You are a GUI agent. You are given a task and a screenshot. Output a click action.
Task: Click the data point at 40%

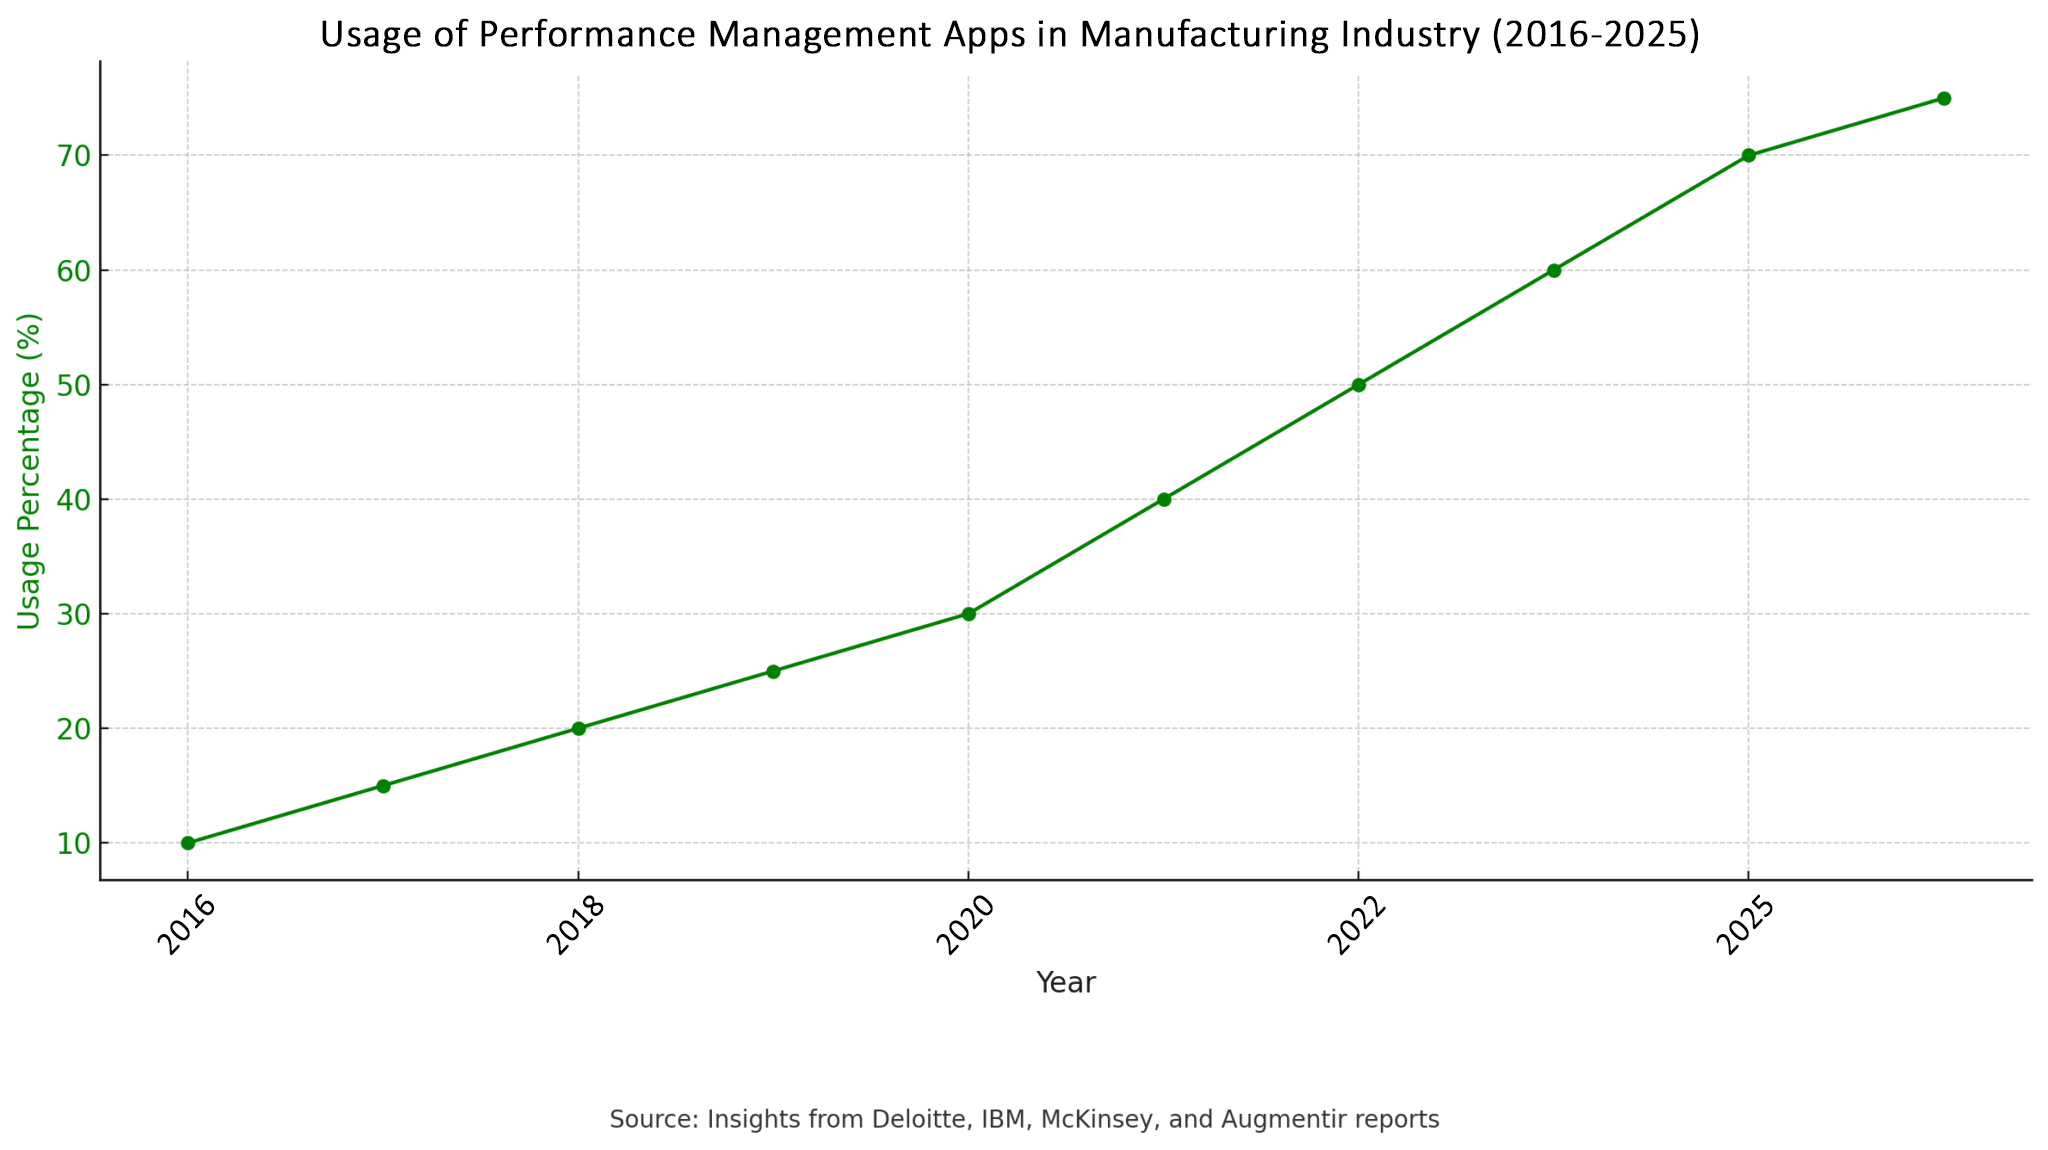point(1163,499)
